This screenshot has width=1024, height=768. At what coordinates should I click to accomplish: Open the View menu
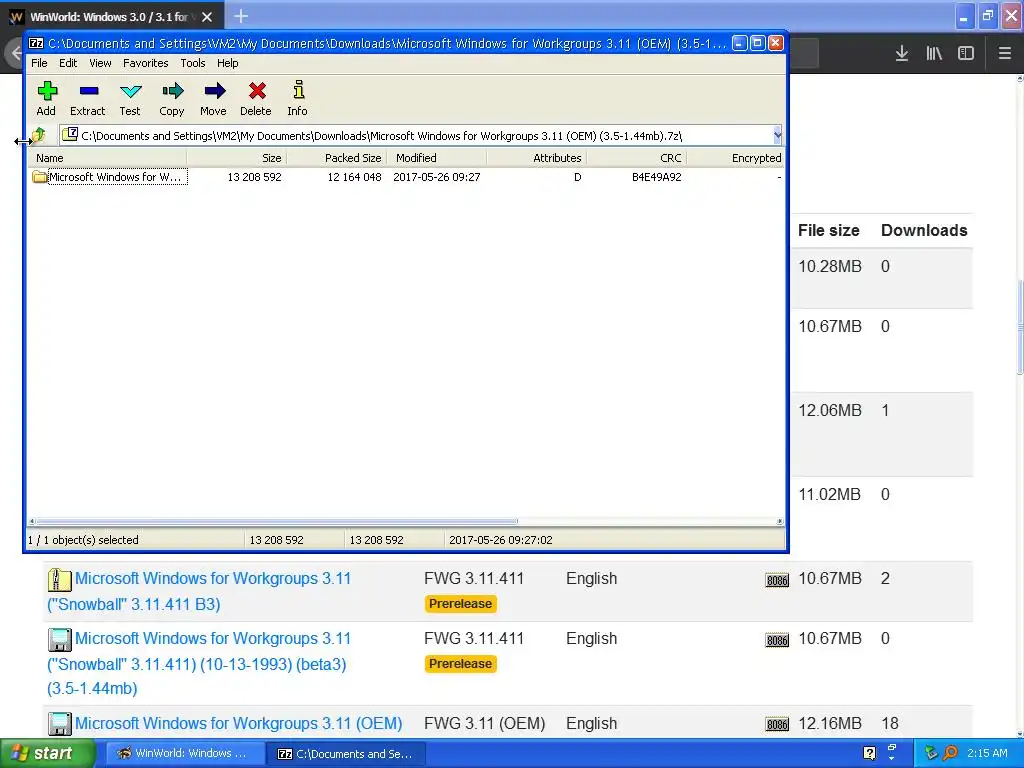coord(100,63)
